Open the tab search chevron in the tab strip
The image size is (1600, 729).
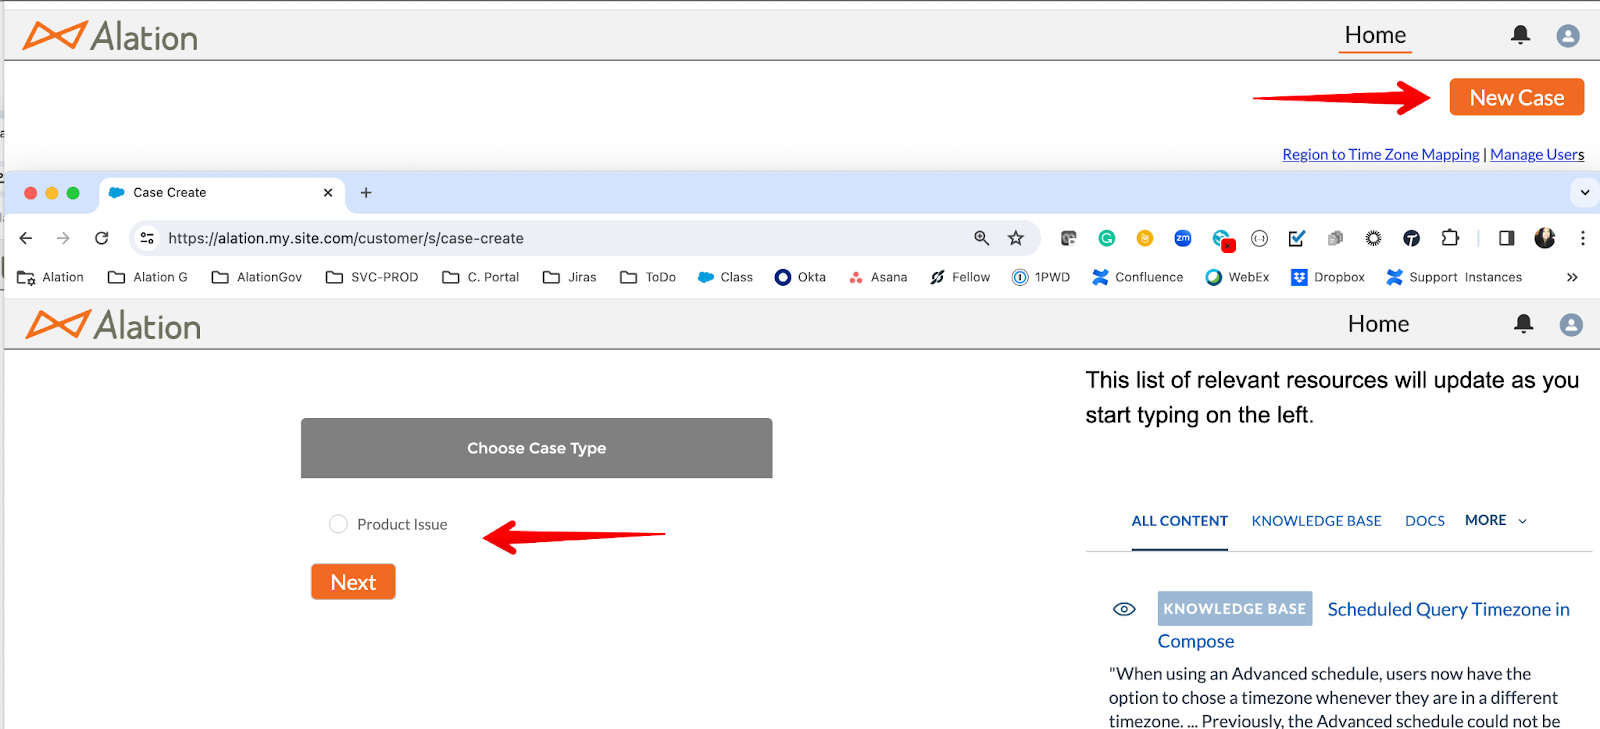(1584, 192)
